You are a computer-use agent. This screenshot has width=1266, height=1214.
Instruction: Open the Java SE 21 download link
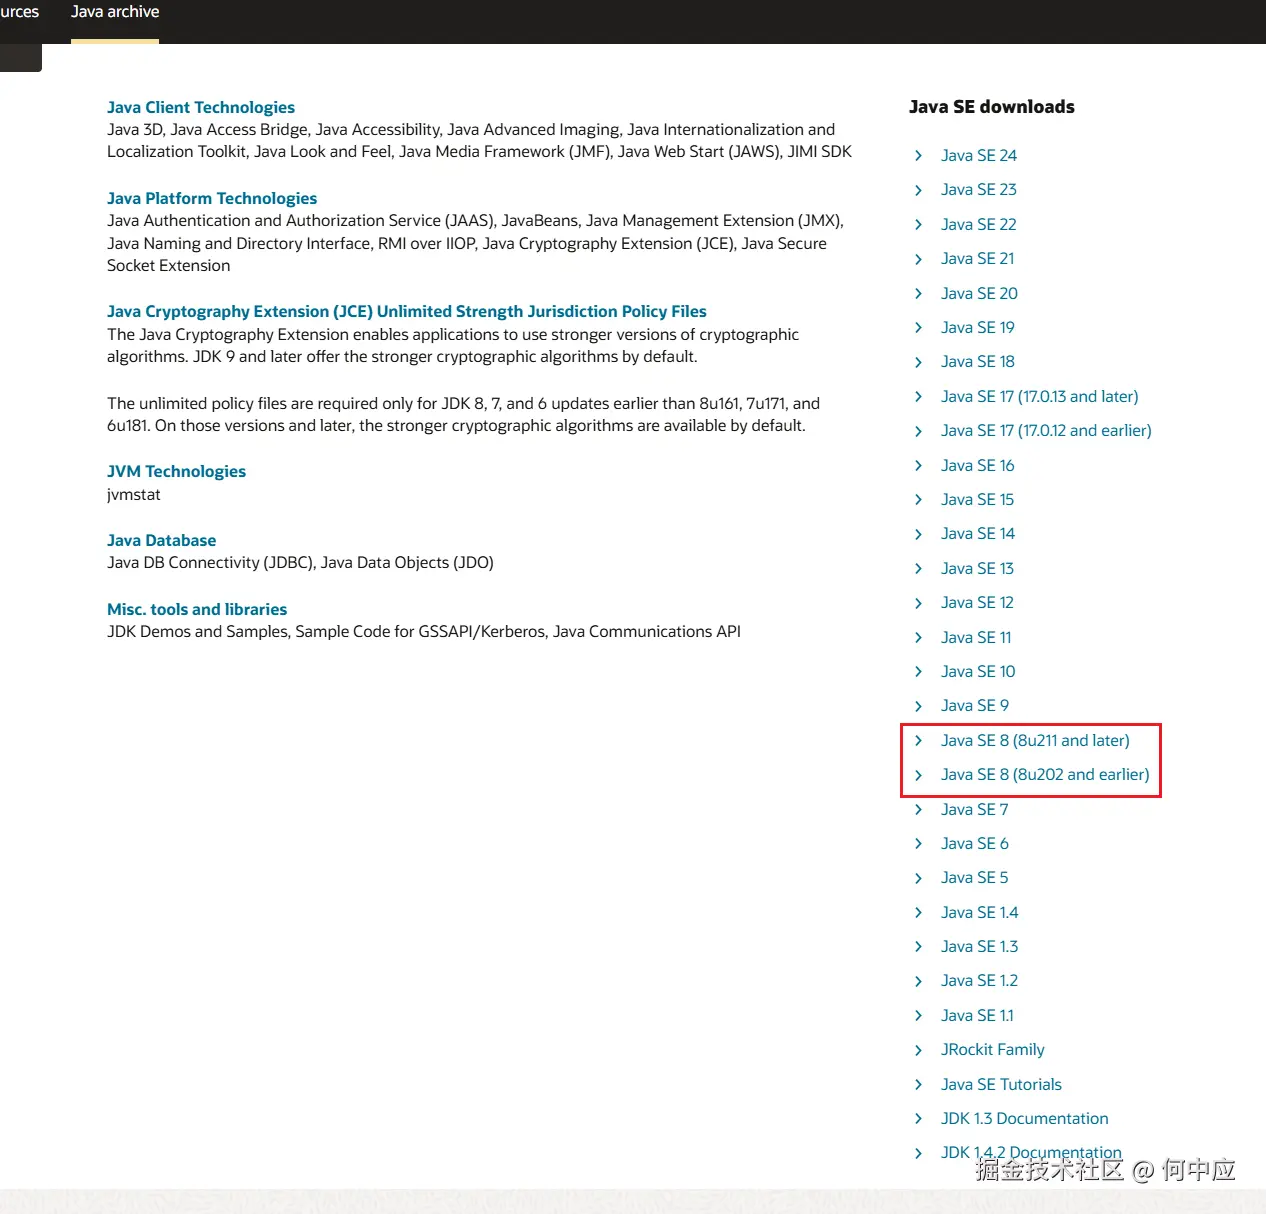pos(978,258)
